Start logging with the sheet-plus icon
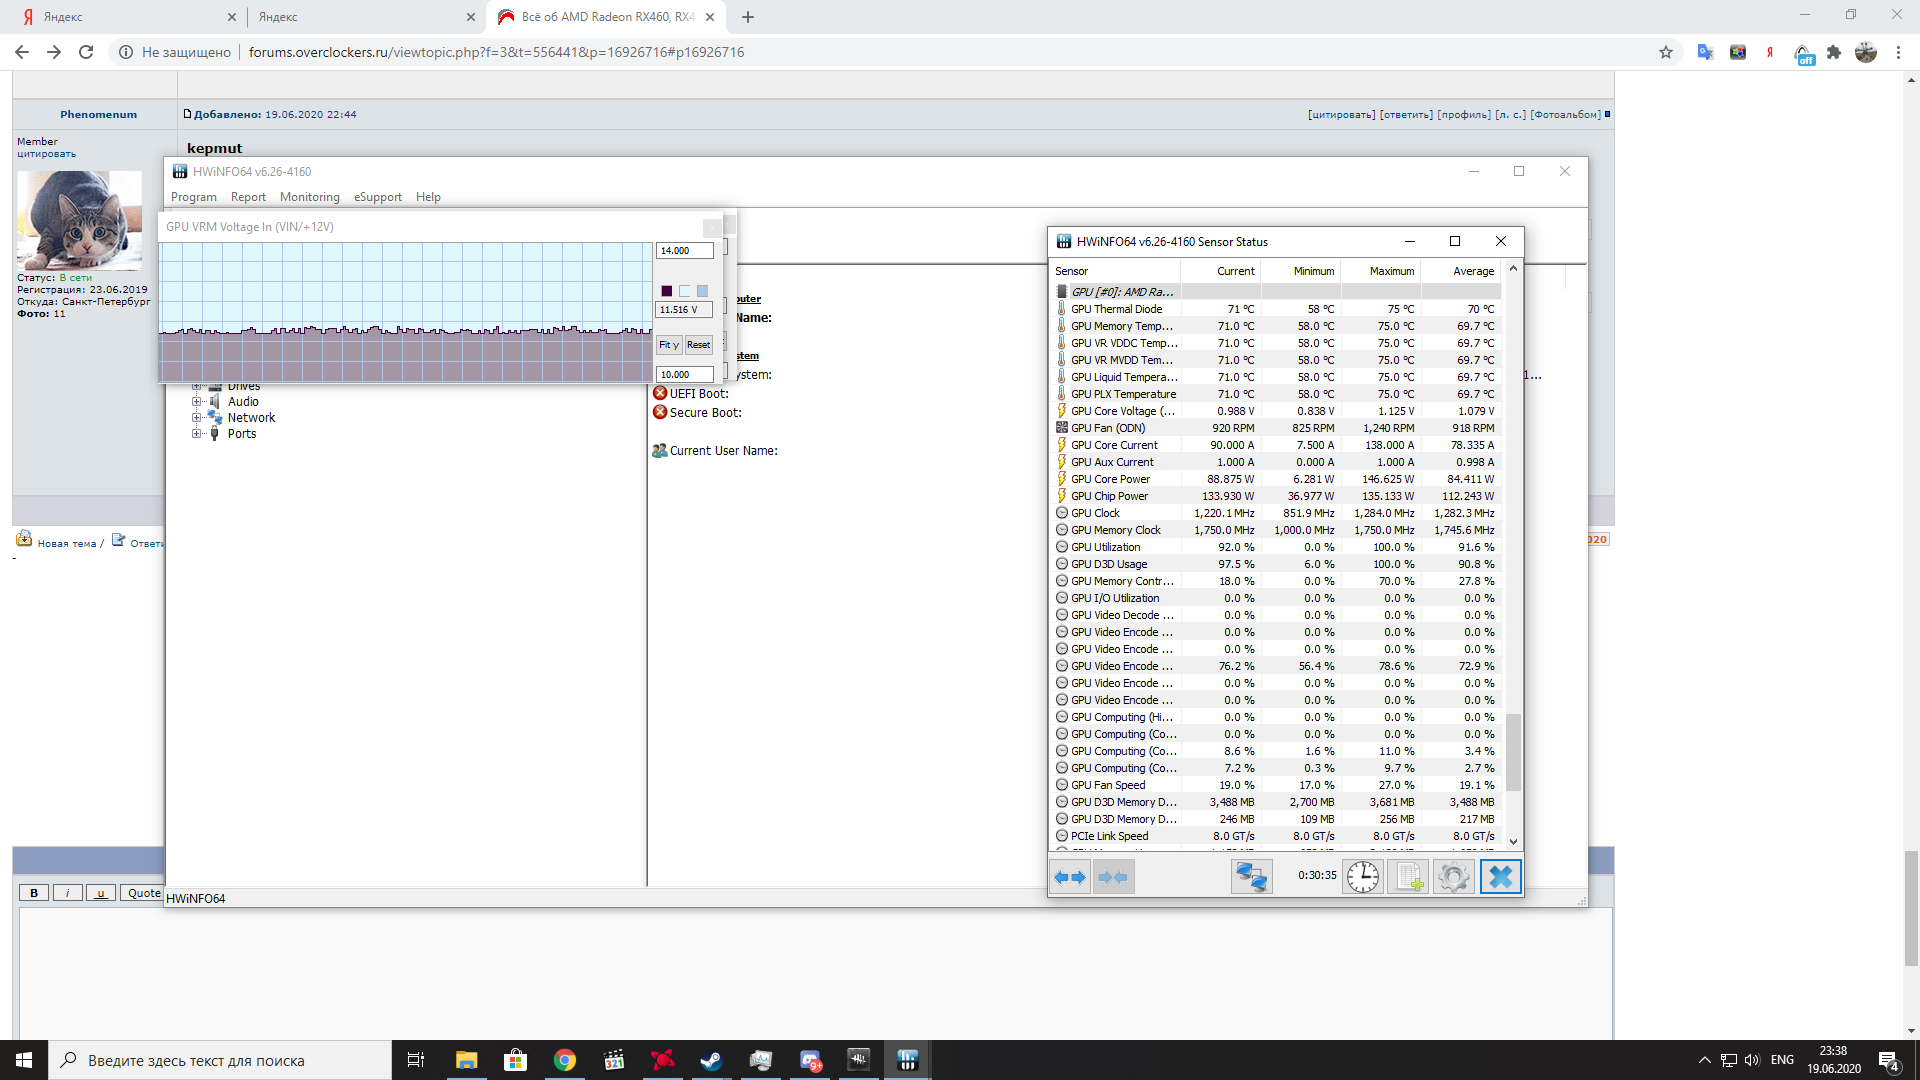The width and height of the screenshot is (1920, 1080). (1408, 877)
